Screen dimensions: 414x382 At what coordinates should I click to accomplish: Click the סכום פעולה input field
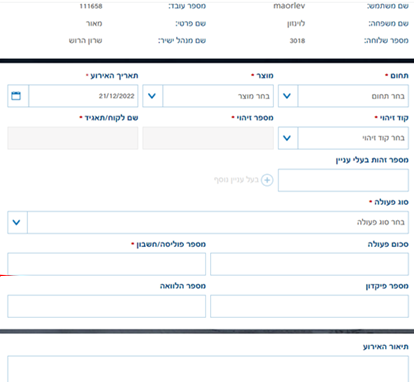[x=309, y=264]
